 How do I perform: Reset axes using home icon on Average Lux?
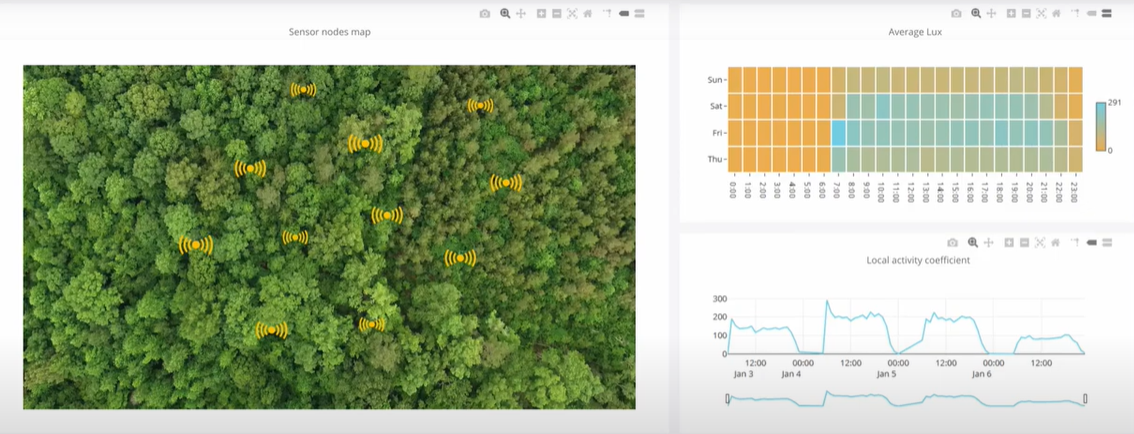click(1057, 14)
